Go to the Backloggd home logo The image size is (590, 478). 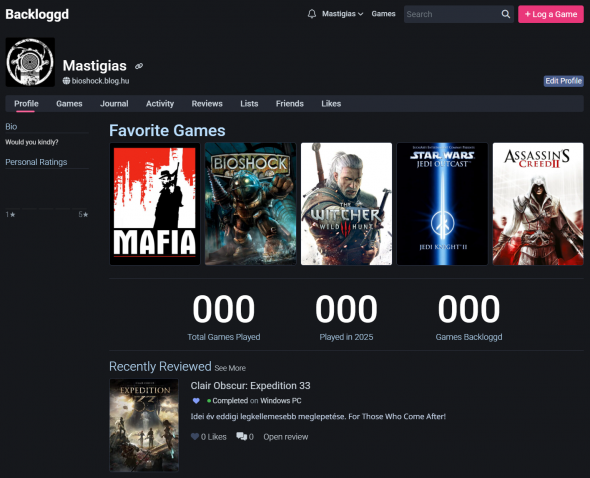(37, 14)
